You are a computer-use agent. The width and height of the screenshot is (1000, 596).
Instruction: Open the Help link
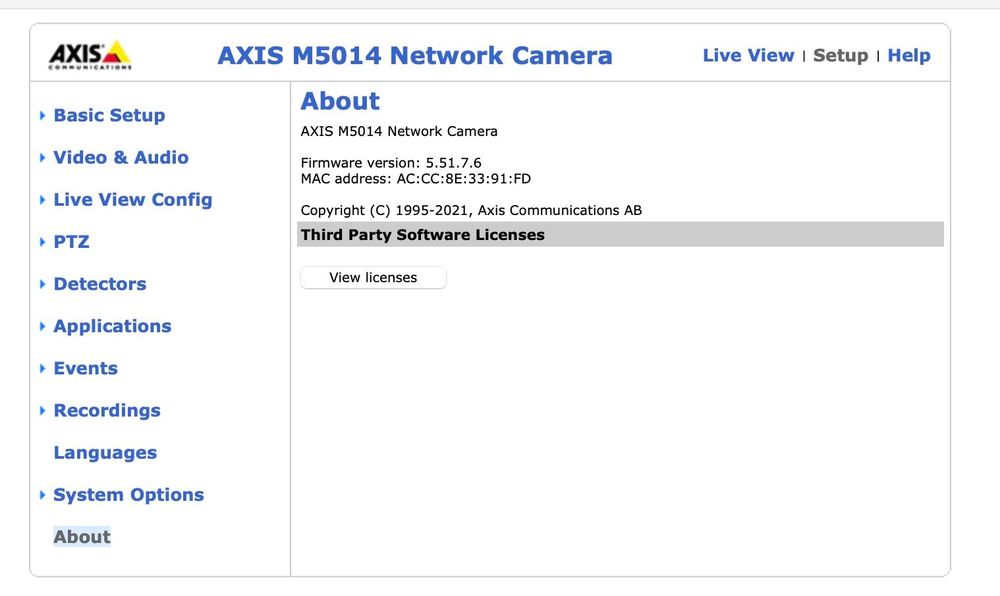909,55
